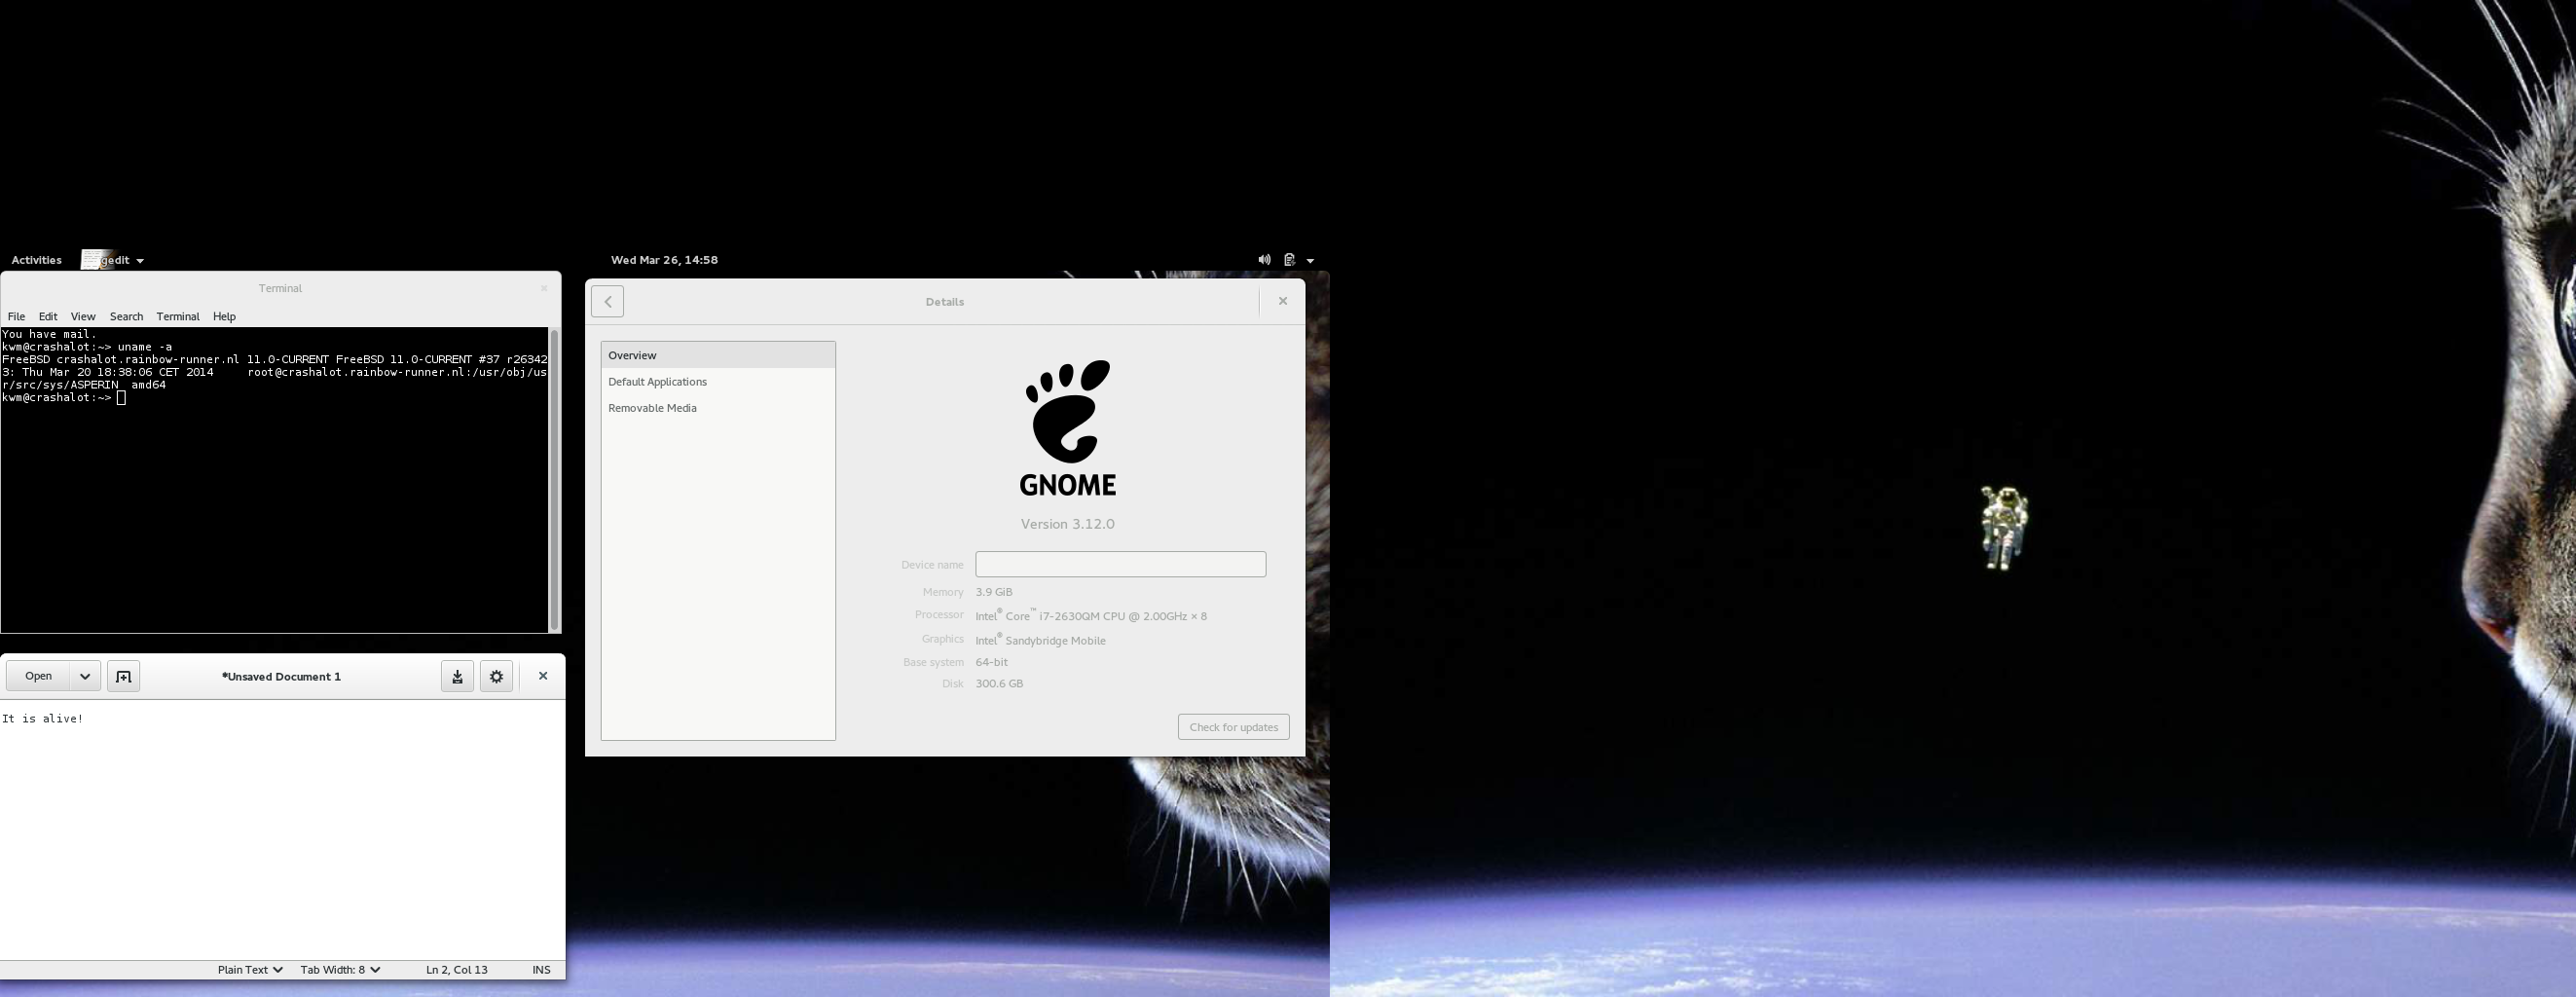This screenshot has width=2576, height=997.
Task: Open the gedit application menu in top bar
Action: point(113,260)
